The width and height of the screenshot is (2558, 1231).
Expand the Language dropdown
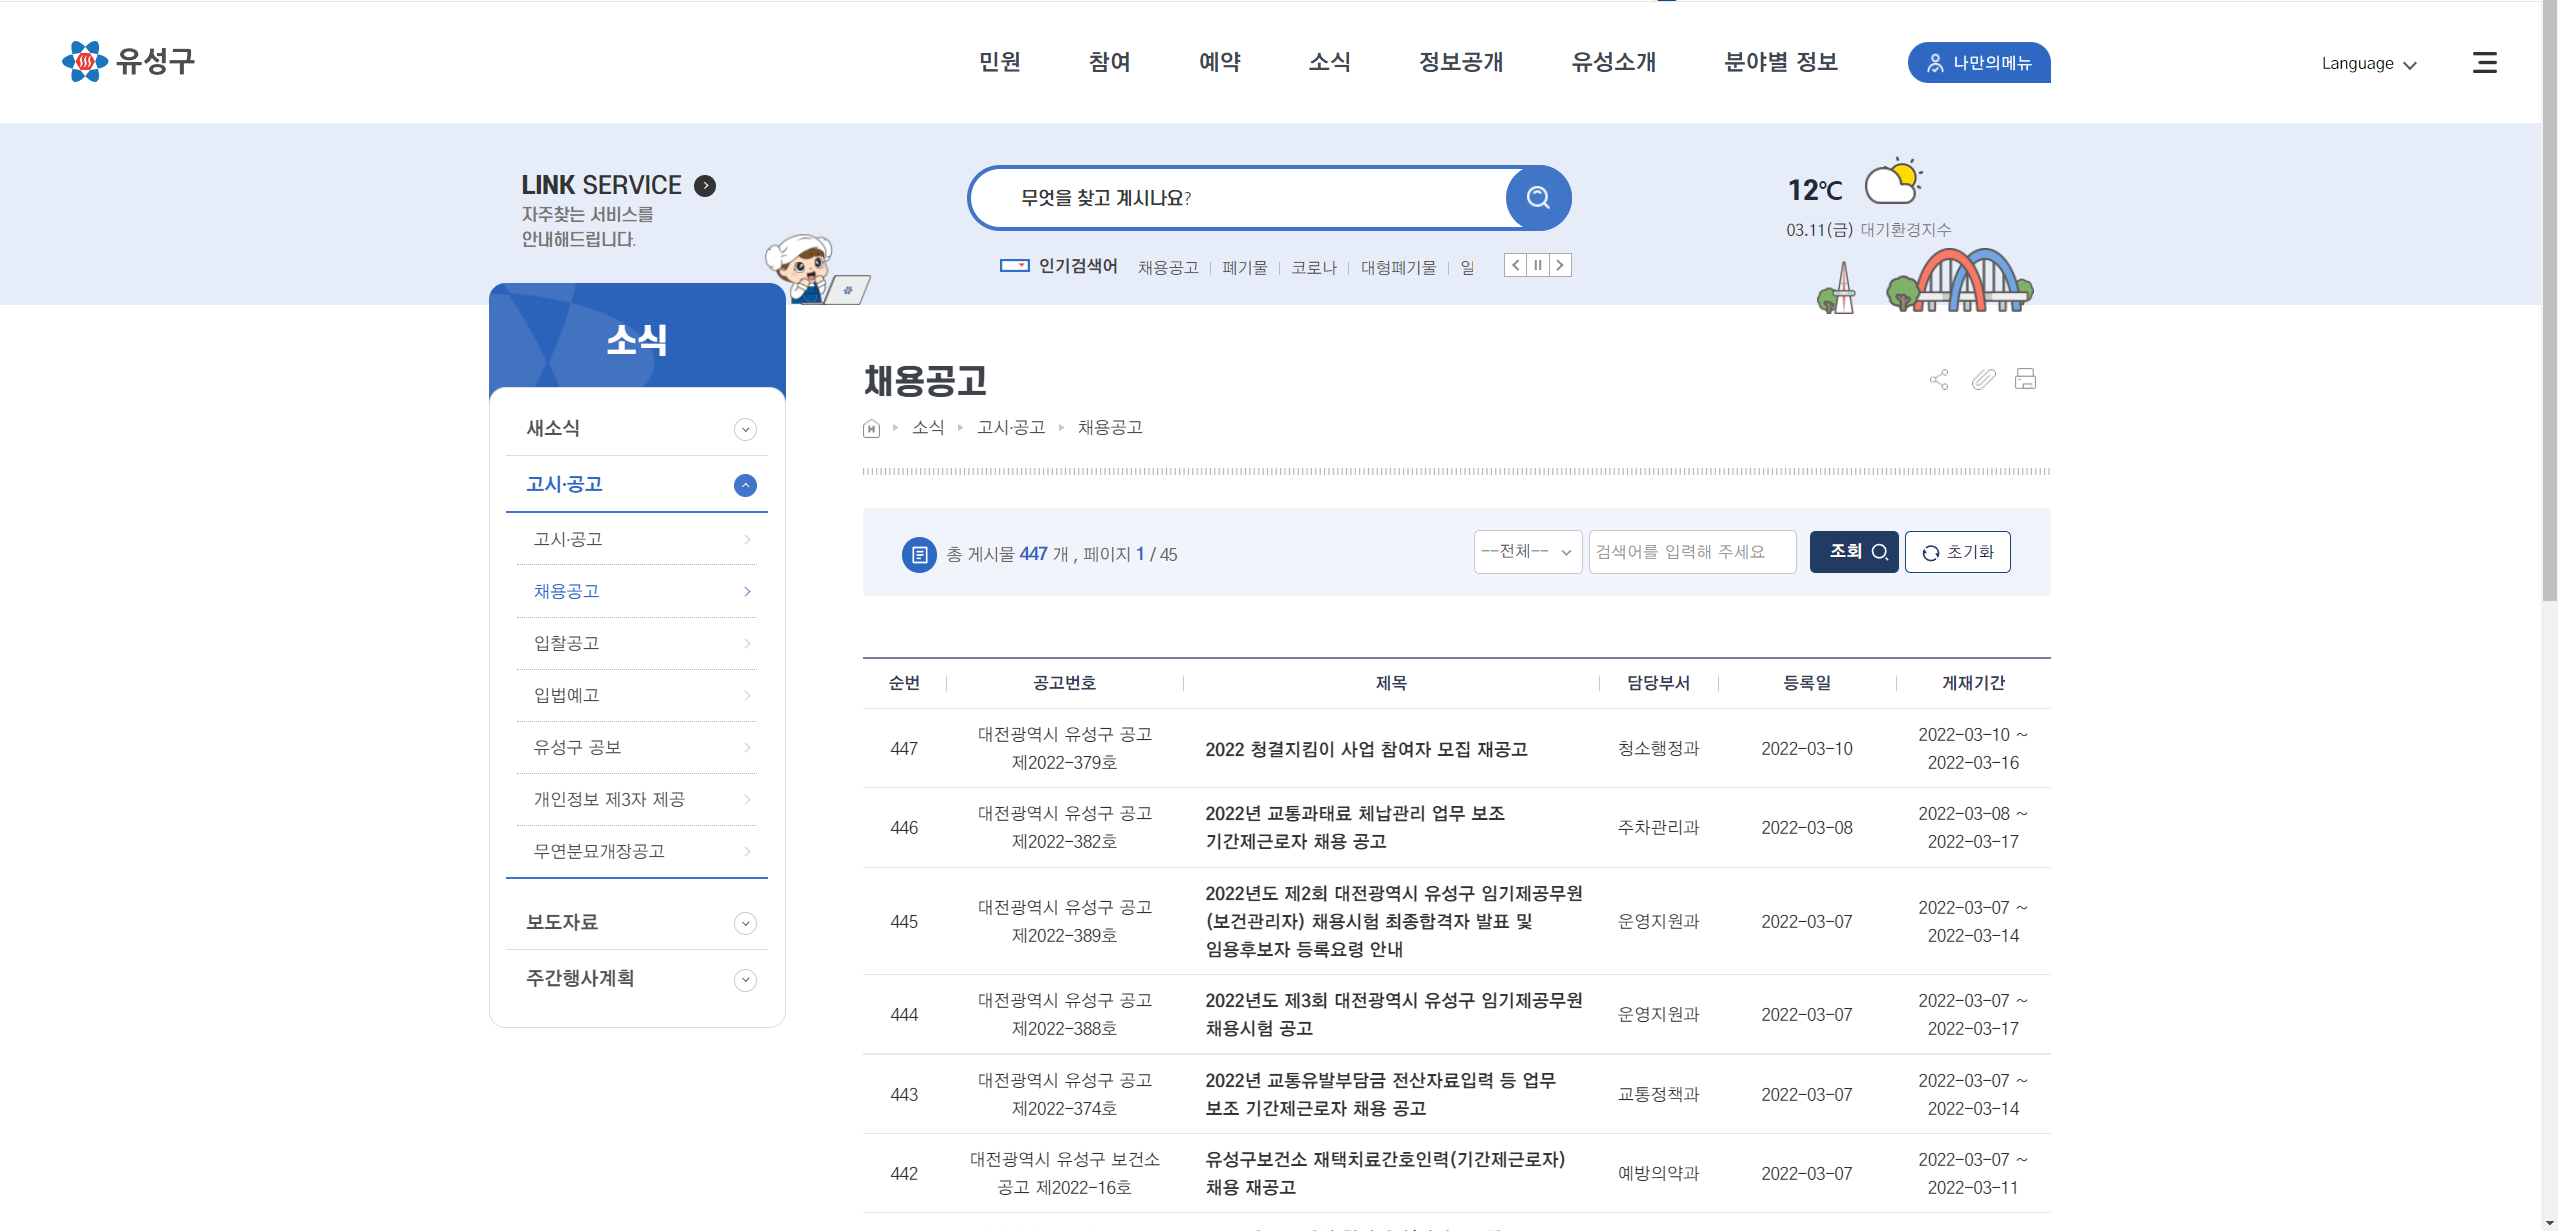click(x=2368, y=64)
